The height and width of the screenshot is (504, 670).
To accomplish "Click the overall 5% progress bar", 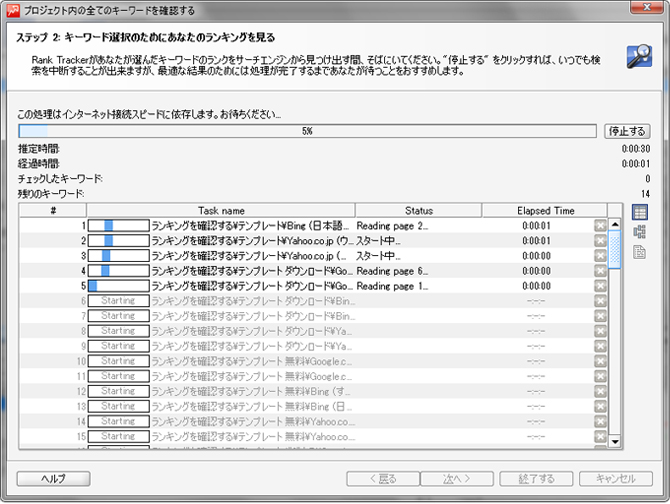I will click(307, 131).
